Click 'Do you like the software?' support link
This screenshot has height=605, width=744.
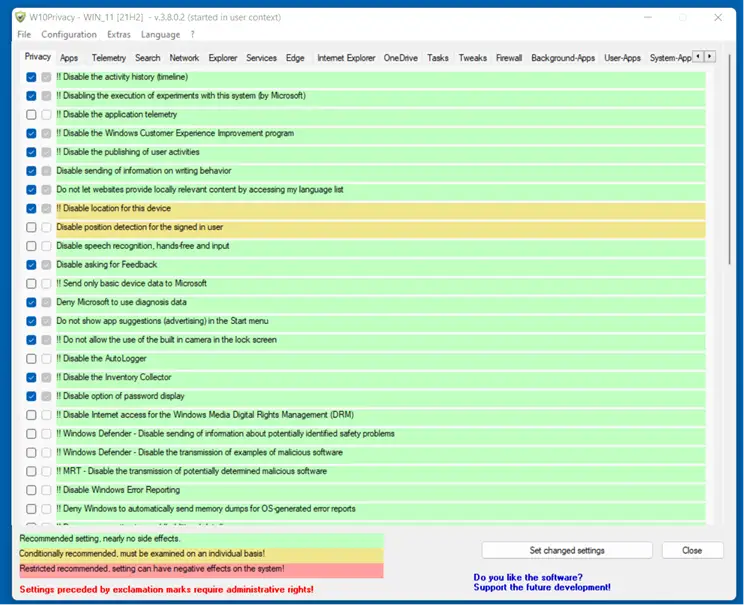tap(541, 582)
